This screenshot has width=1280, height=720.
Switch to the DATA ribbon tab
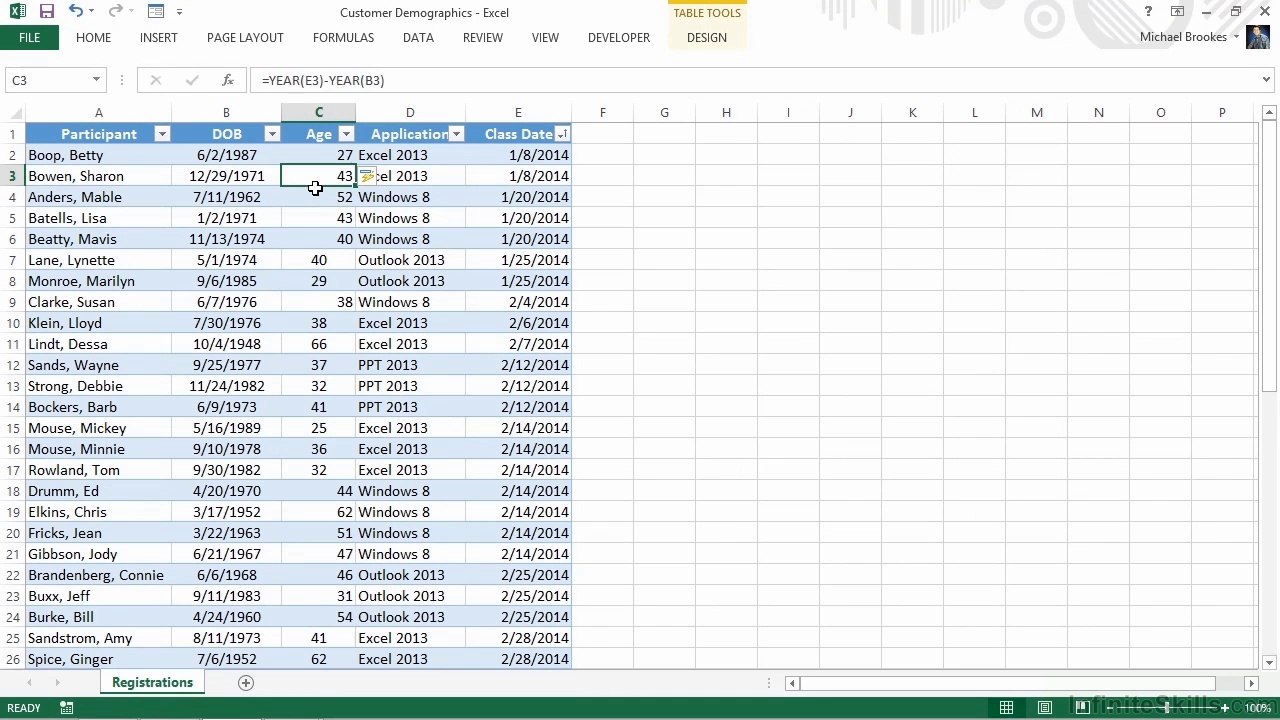coord(418,38)
